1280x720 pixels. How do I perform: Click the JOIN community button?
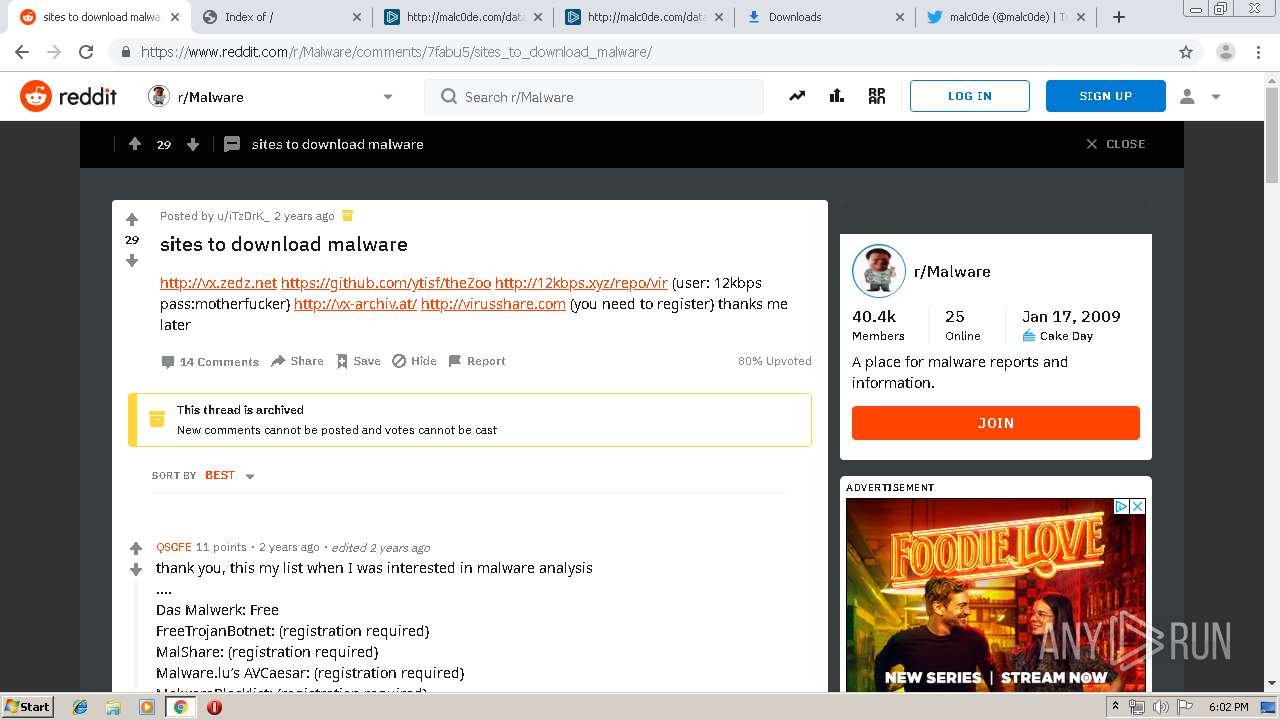(x=996, y=423)
